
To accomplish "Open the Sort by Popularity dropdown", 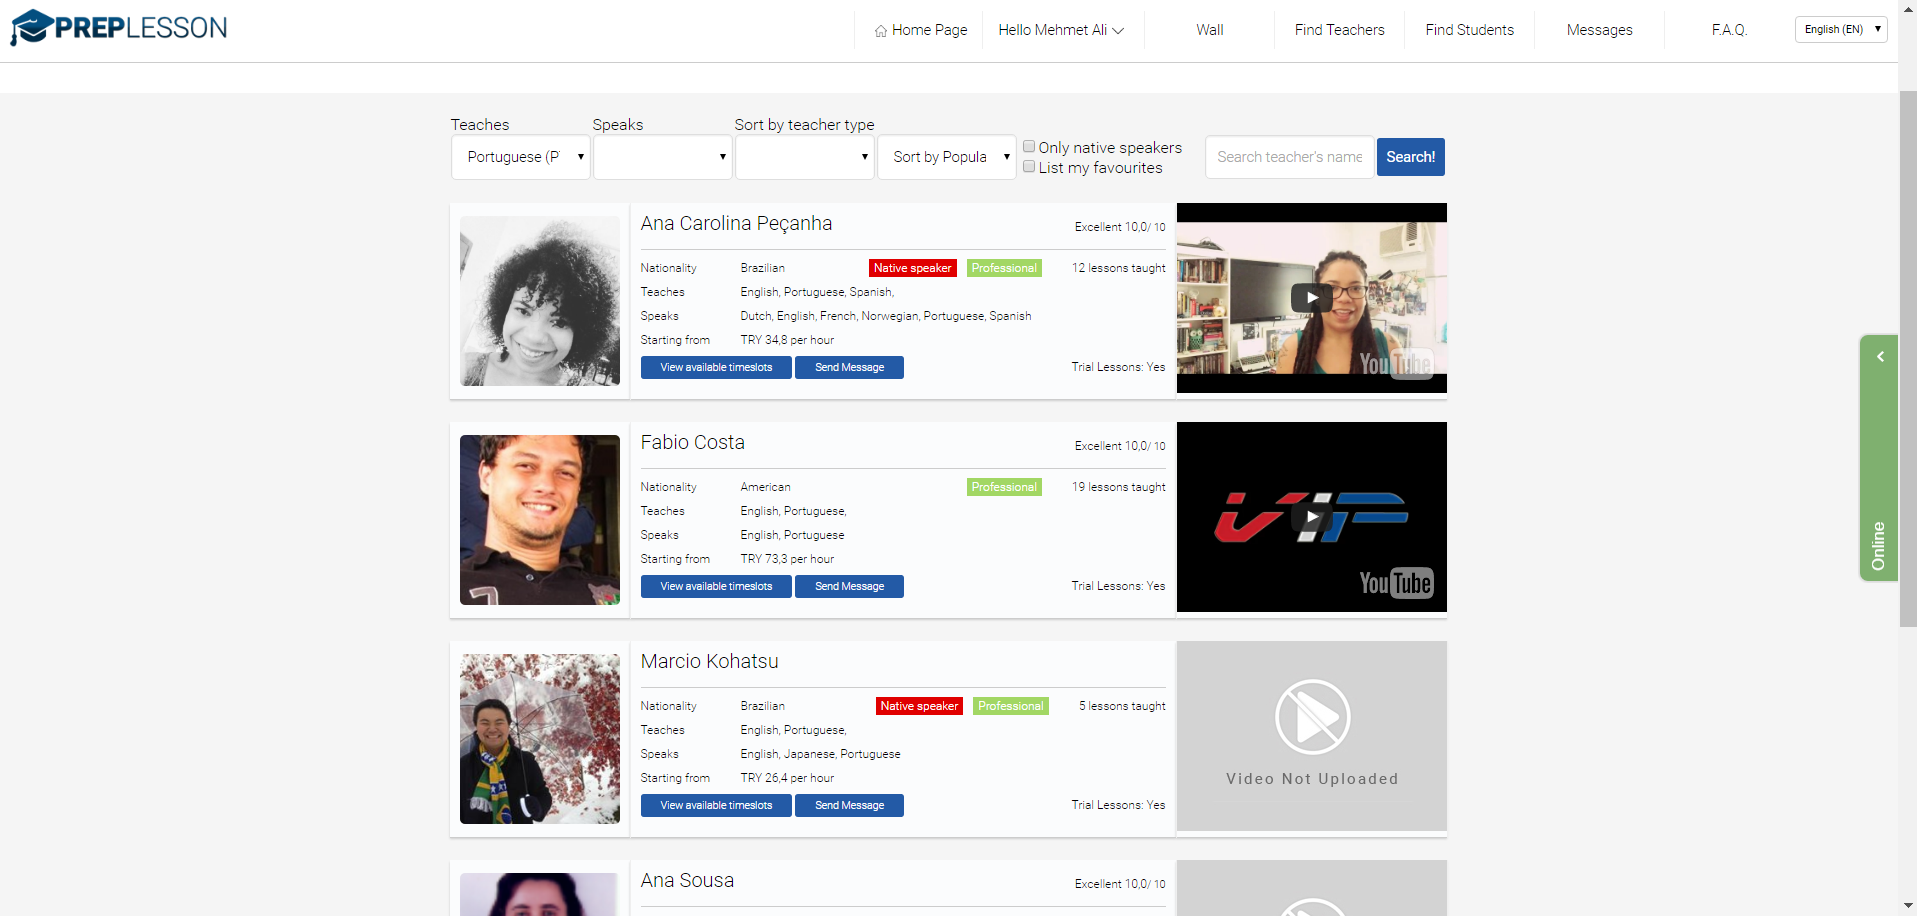I will (947, 157).
